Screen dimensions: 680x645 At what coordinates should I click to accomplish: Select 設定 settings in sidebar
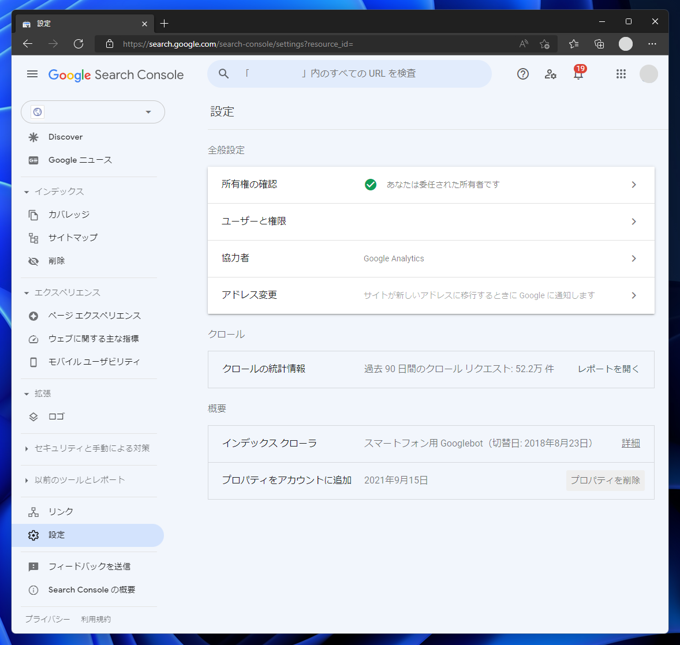88,535
